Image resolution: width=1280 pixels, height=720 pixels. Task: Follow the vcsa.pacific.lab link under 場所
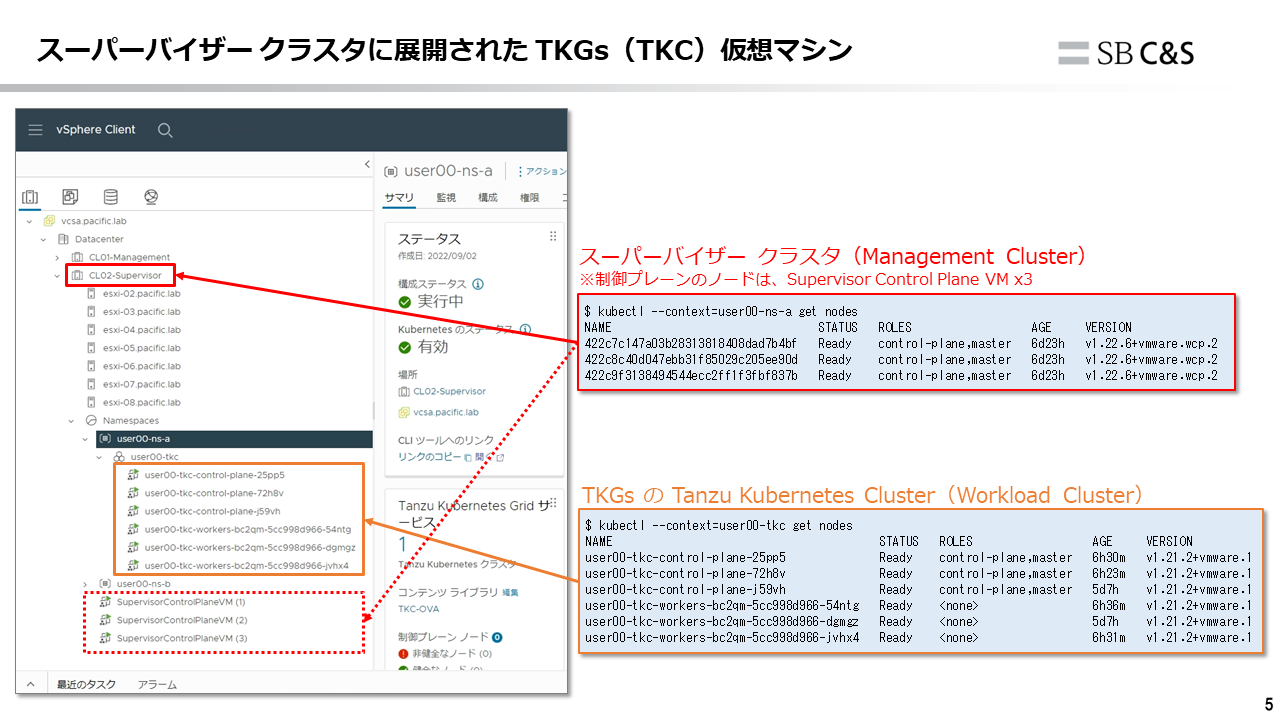(446, 411)
